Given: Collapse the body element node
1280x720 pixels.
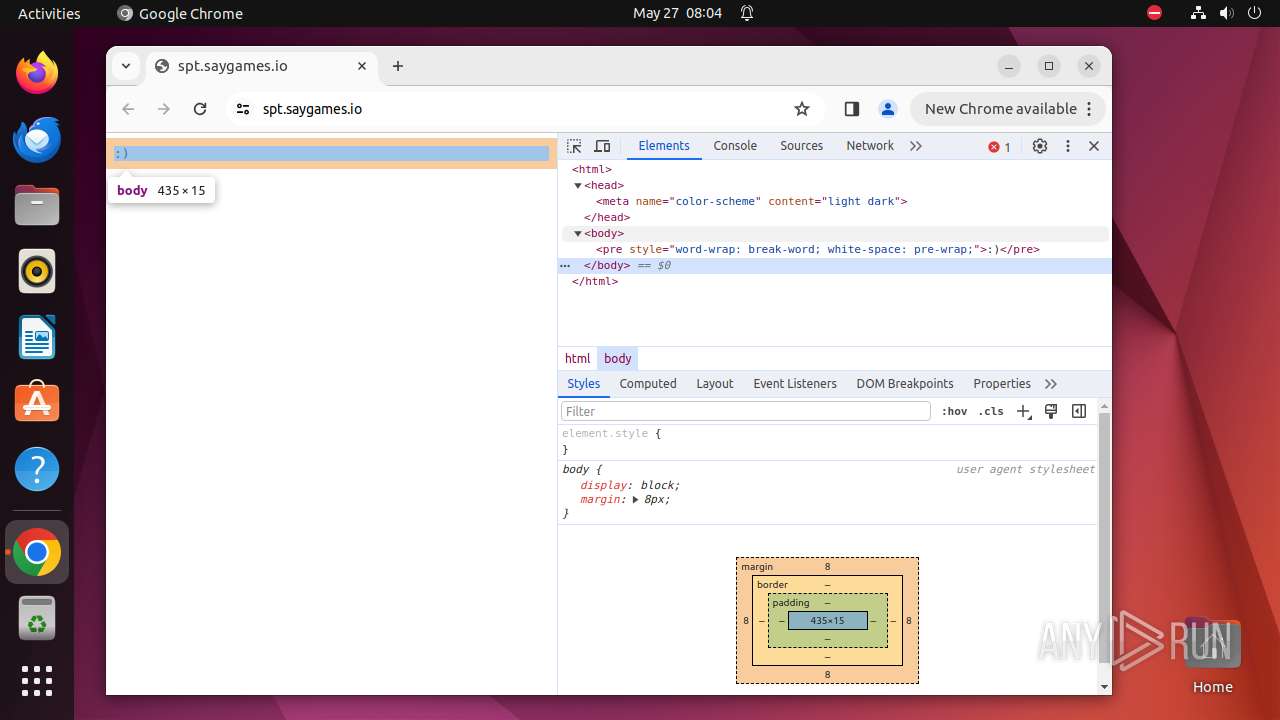Looking at the screenshot, I should (578, 233).
